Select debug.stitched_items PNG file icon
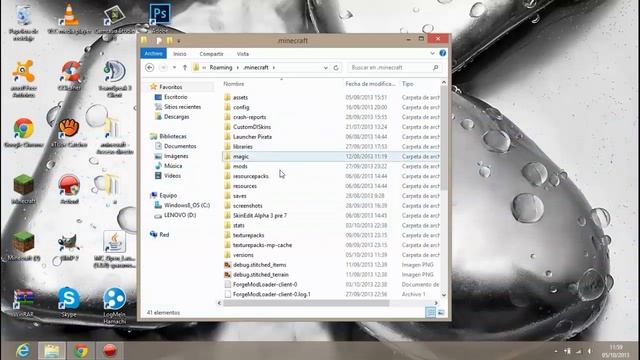Viewport: 640px width, 360px height. pos(227,264)
